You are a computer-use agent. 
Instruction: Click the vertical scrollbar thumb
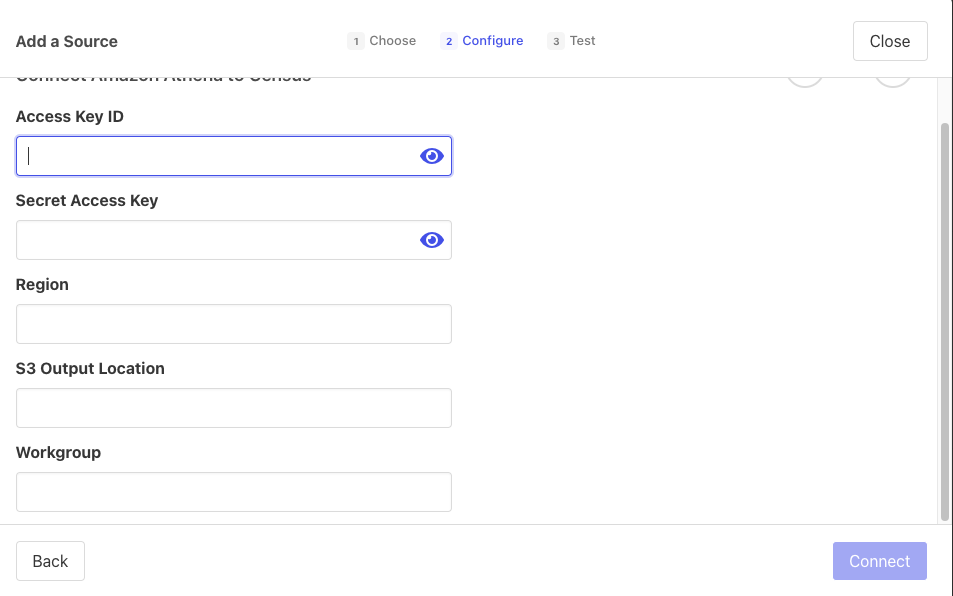(945, 320)
